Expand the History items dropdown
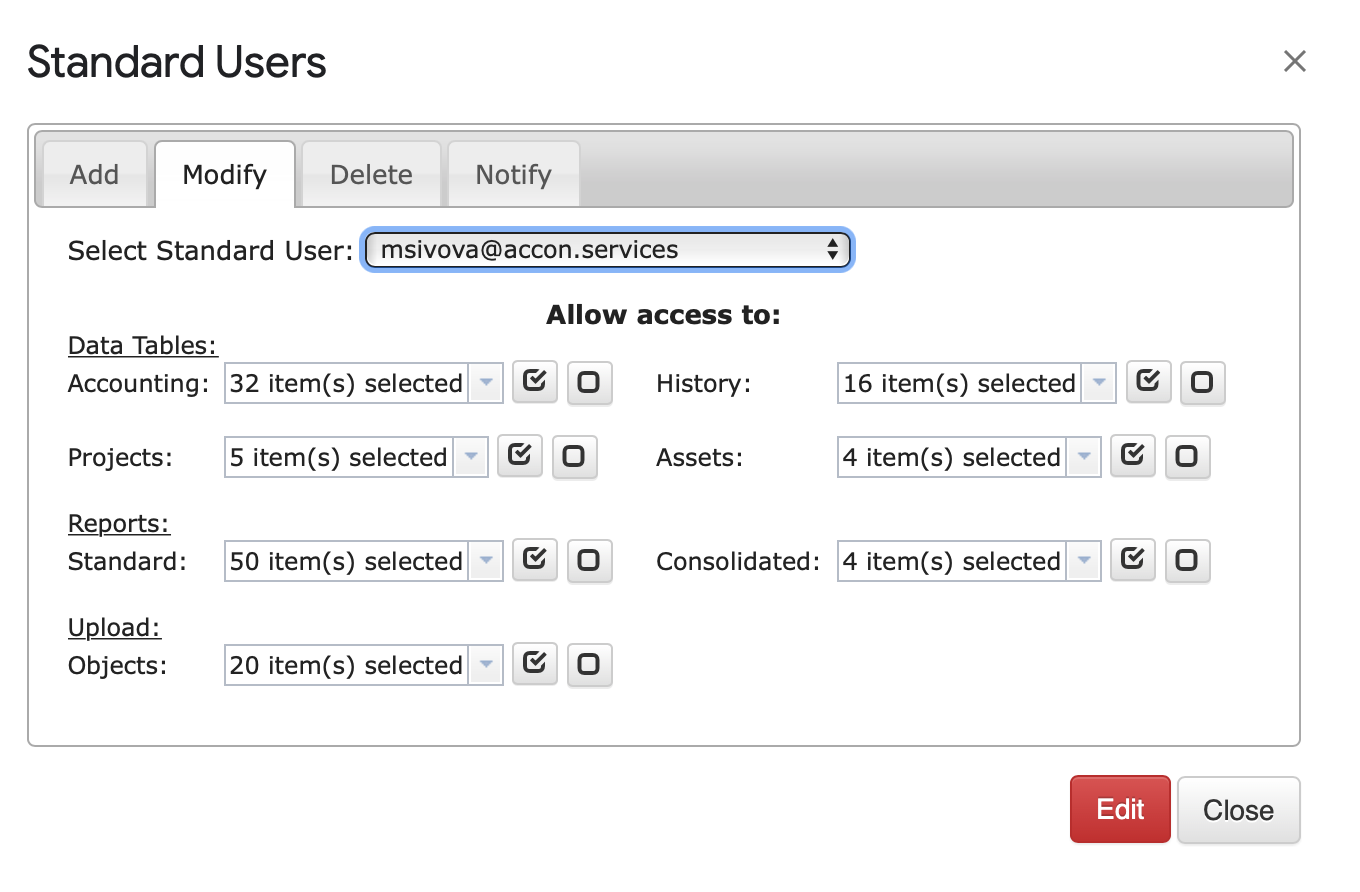Screen dimensions: 1360x892 click(x=977, y=383)
